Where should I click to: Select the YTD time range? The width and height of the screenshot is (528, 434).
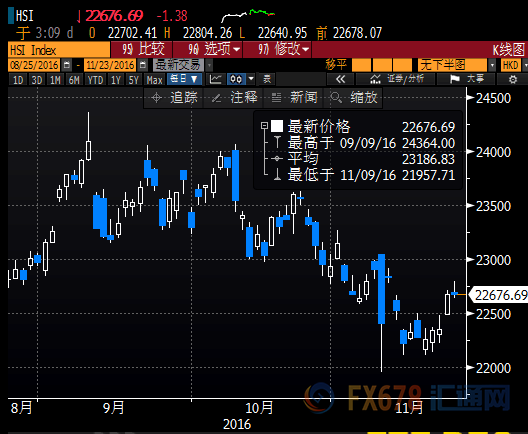pos(95,80)
